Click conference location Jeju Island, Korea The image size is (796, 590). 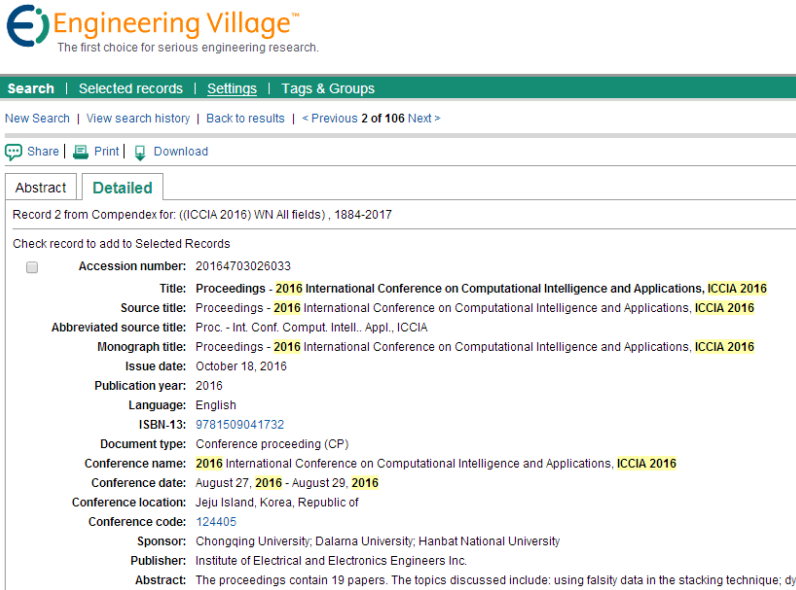tap(277, 502)
